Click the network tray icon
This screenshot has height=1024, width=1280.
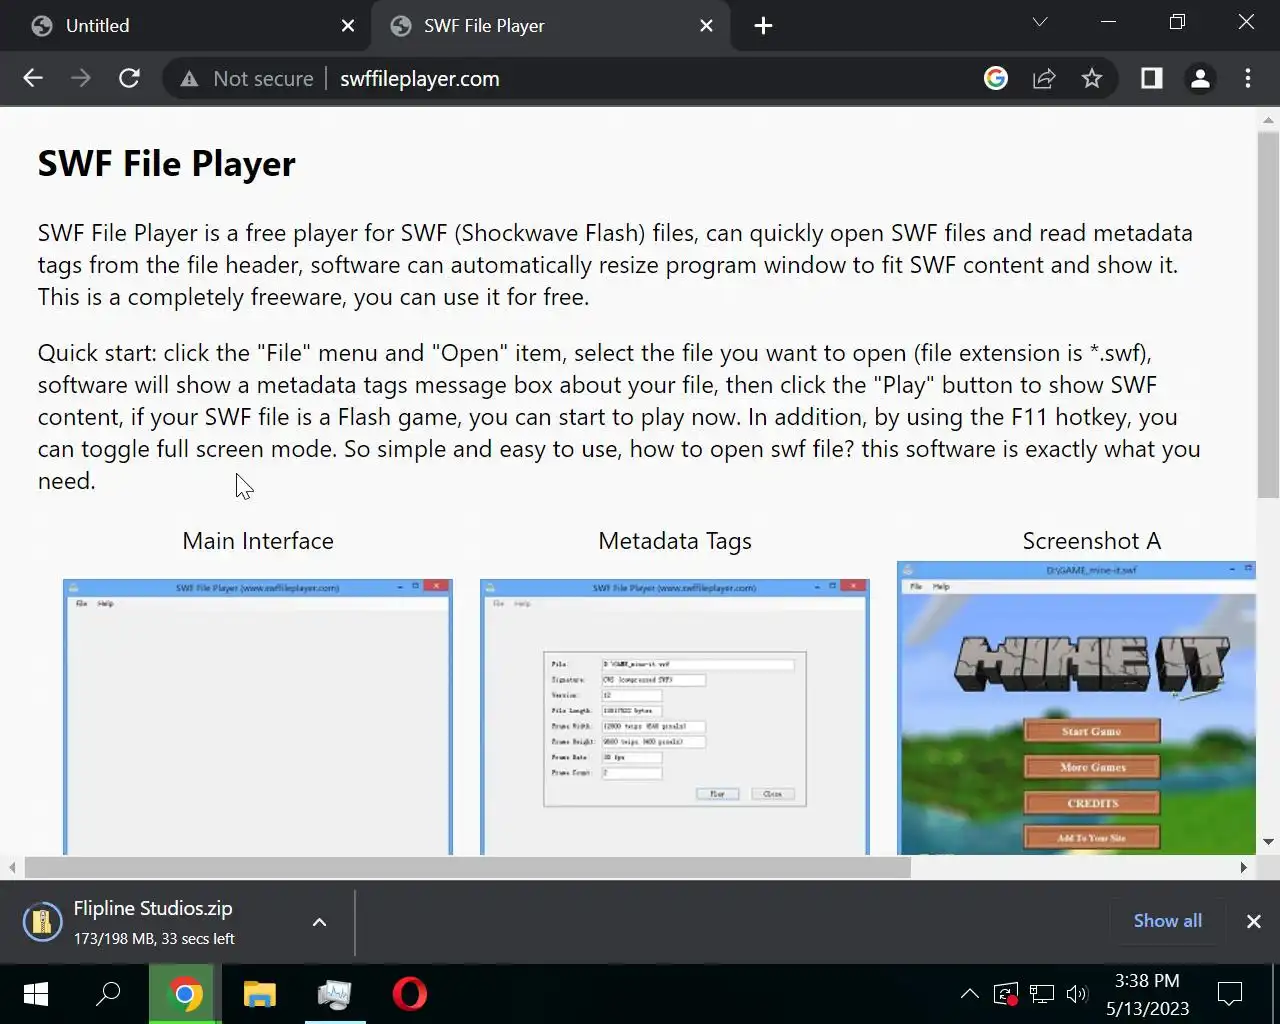tap(1042, 994)
